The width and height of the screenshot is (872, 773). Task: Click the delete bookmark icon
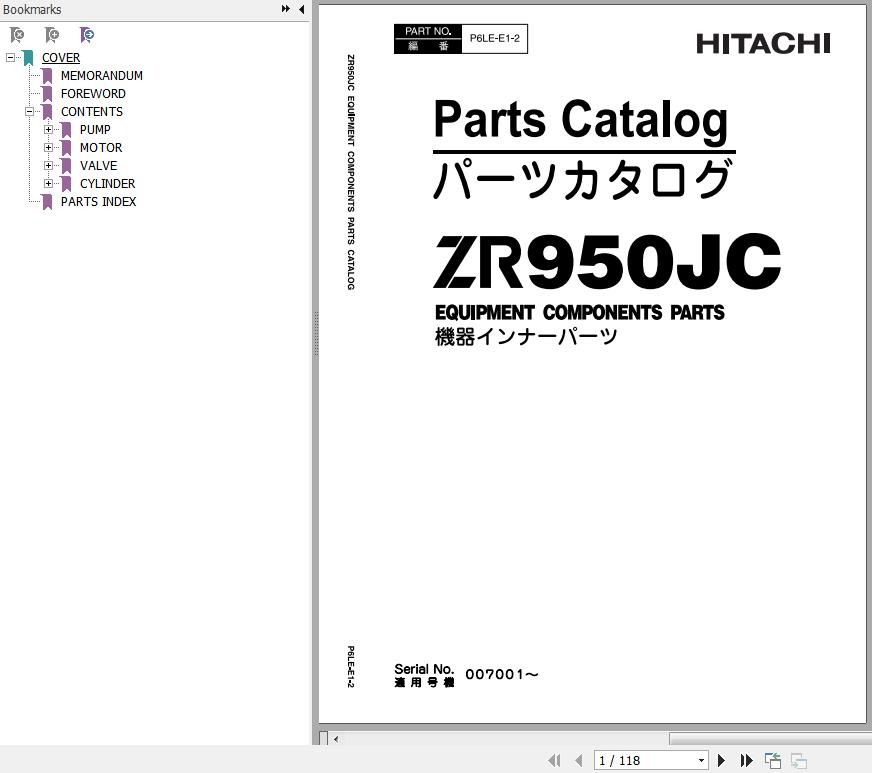[17, 35]
